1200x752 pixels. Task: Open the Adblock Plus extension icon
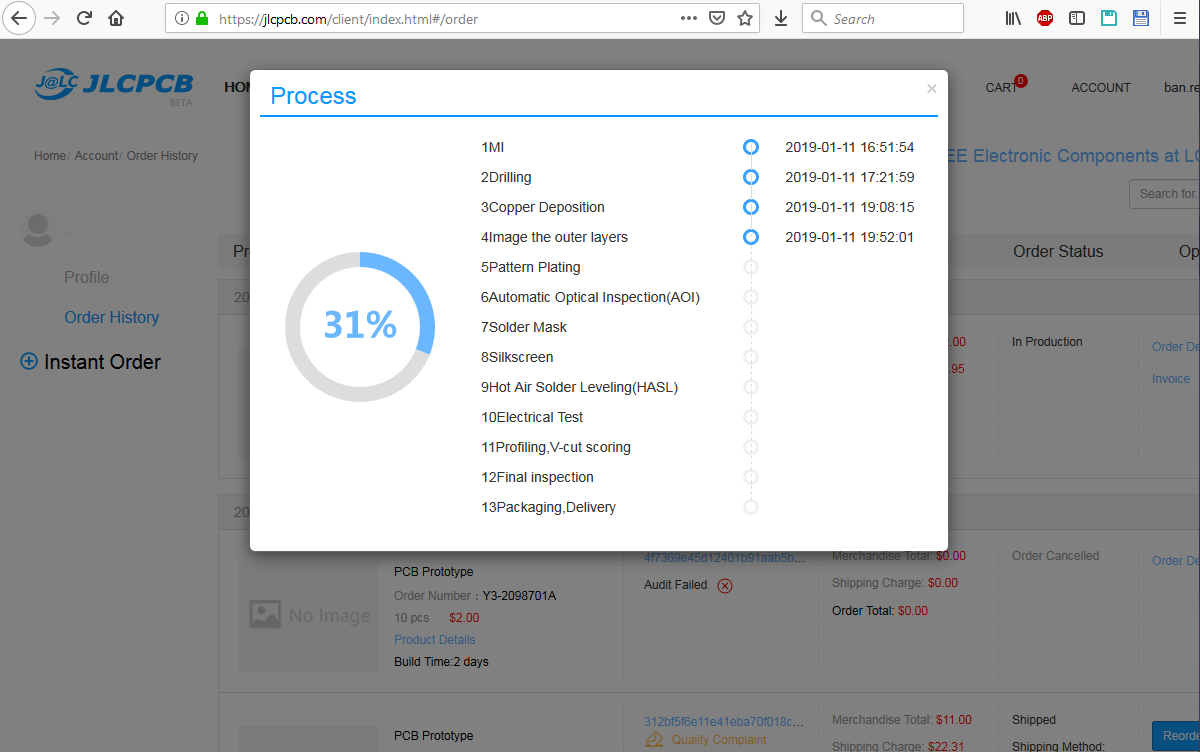1045,18
